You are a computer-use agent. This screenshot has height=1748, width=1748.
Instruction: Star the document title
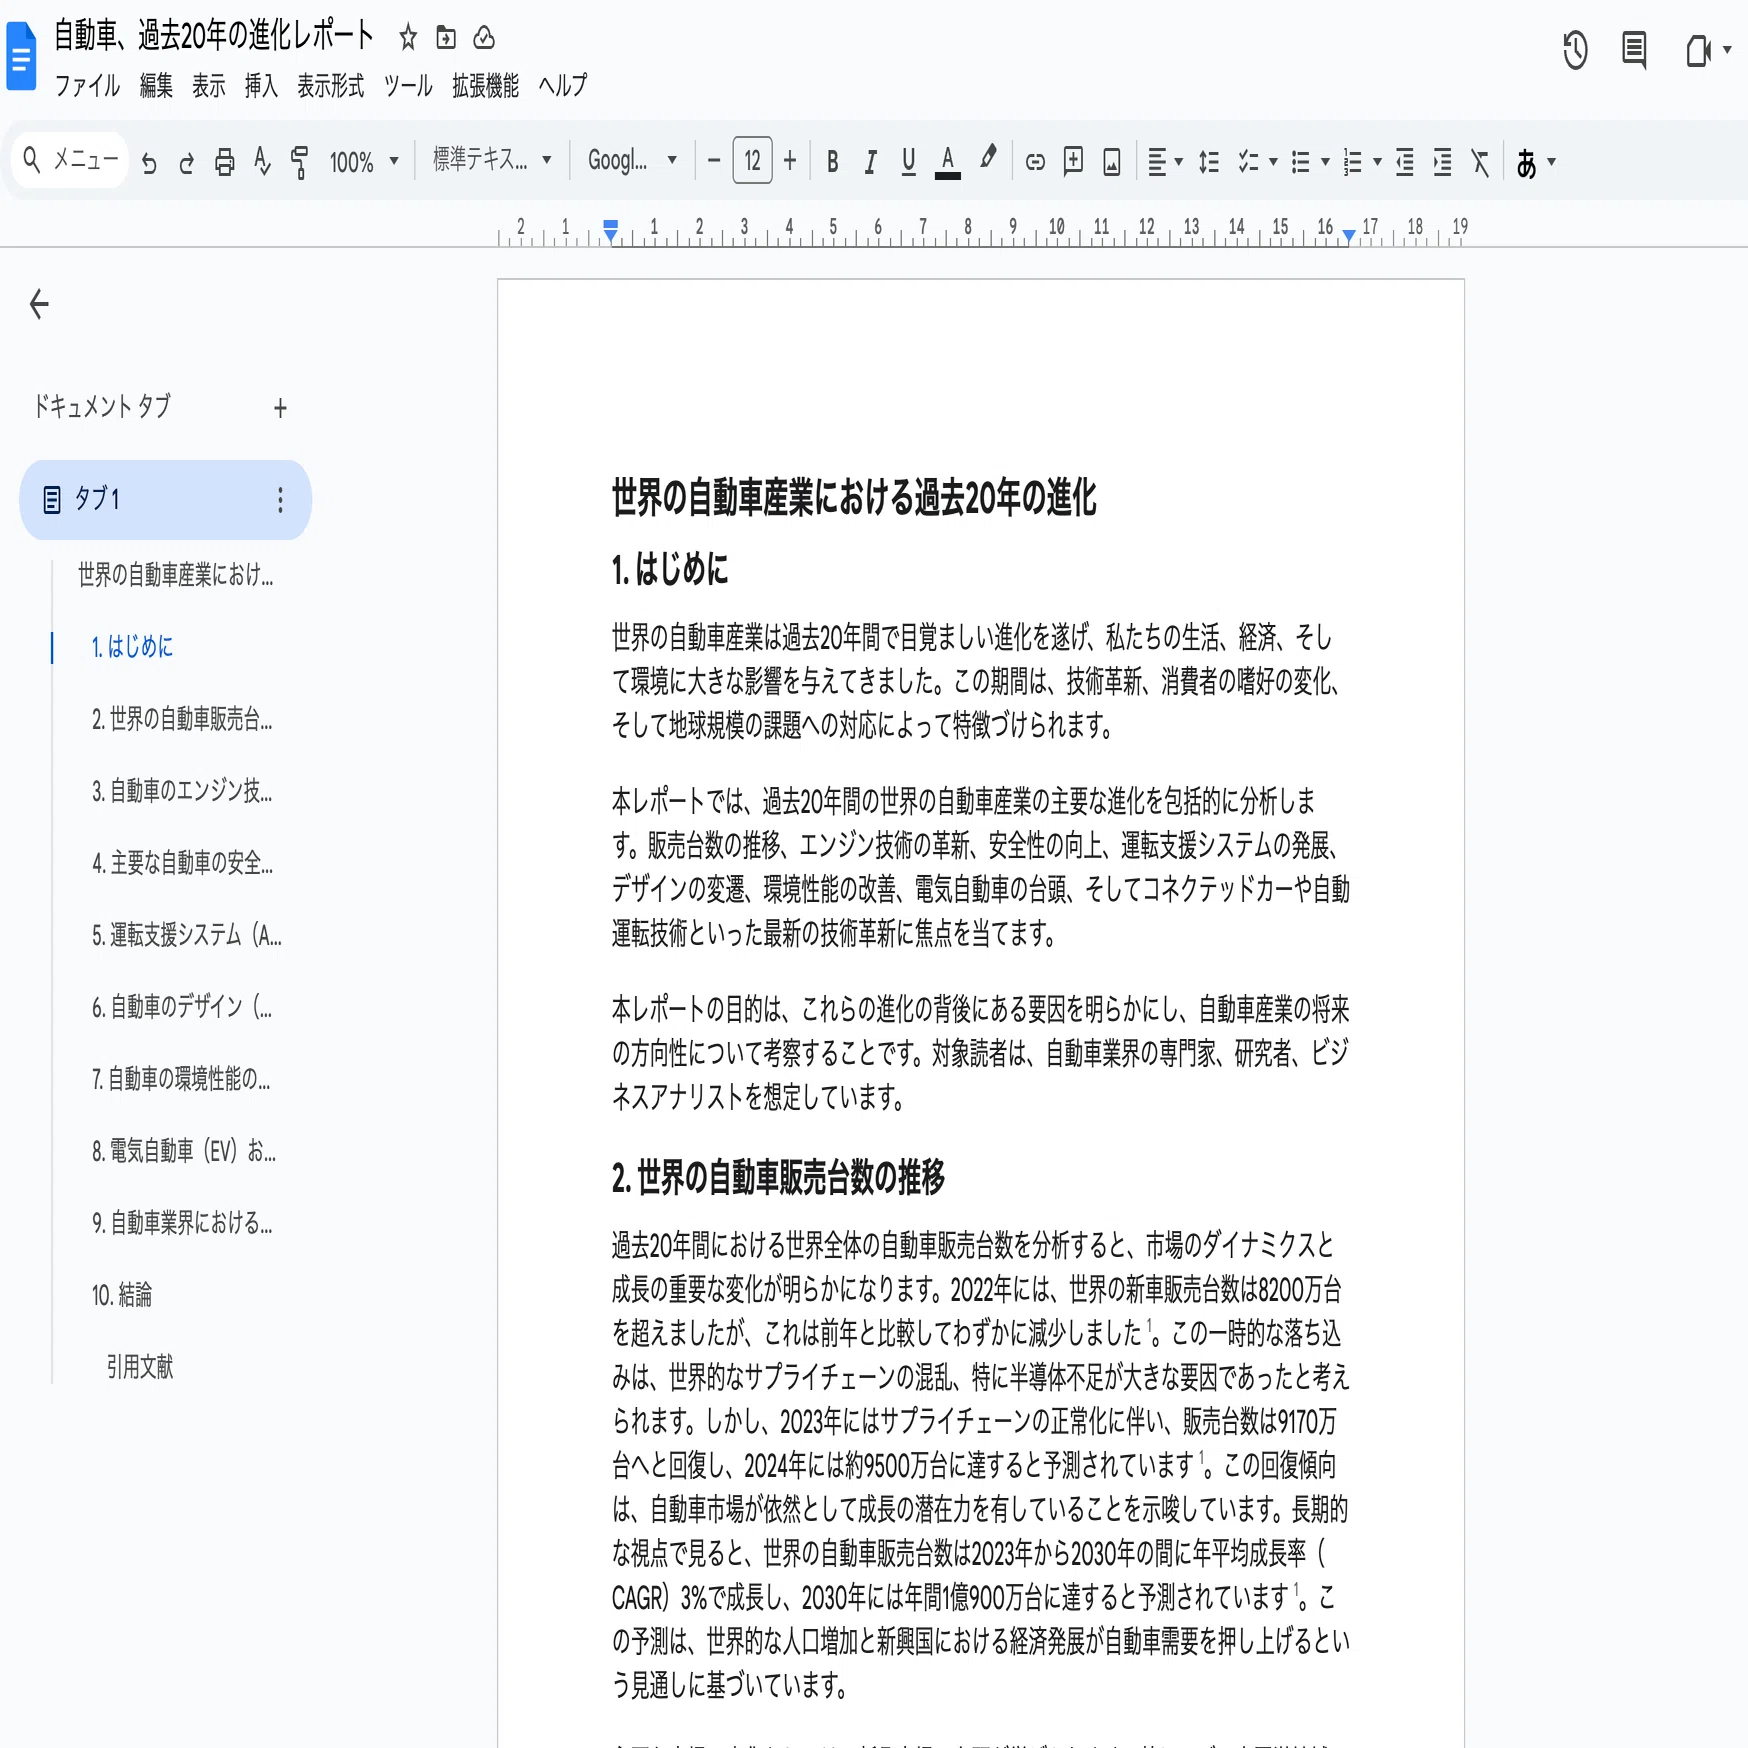[408, 38]
